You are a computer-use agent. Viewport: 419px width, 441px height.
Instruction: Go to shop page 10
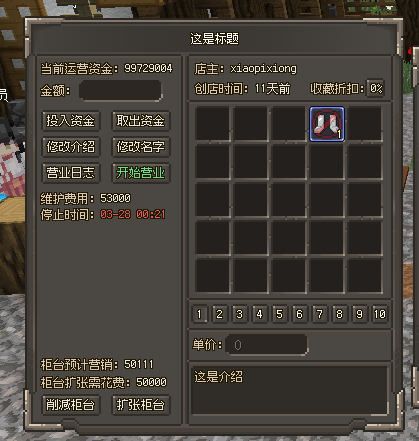point(380,314)
